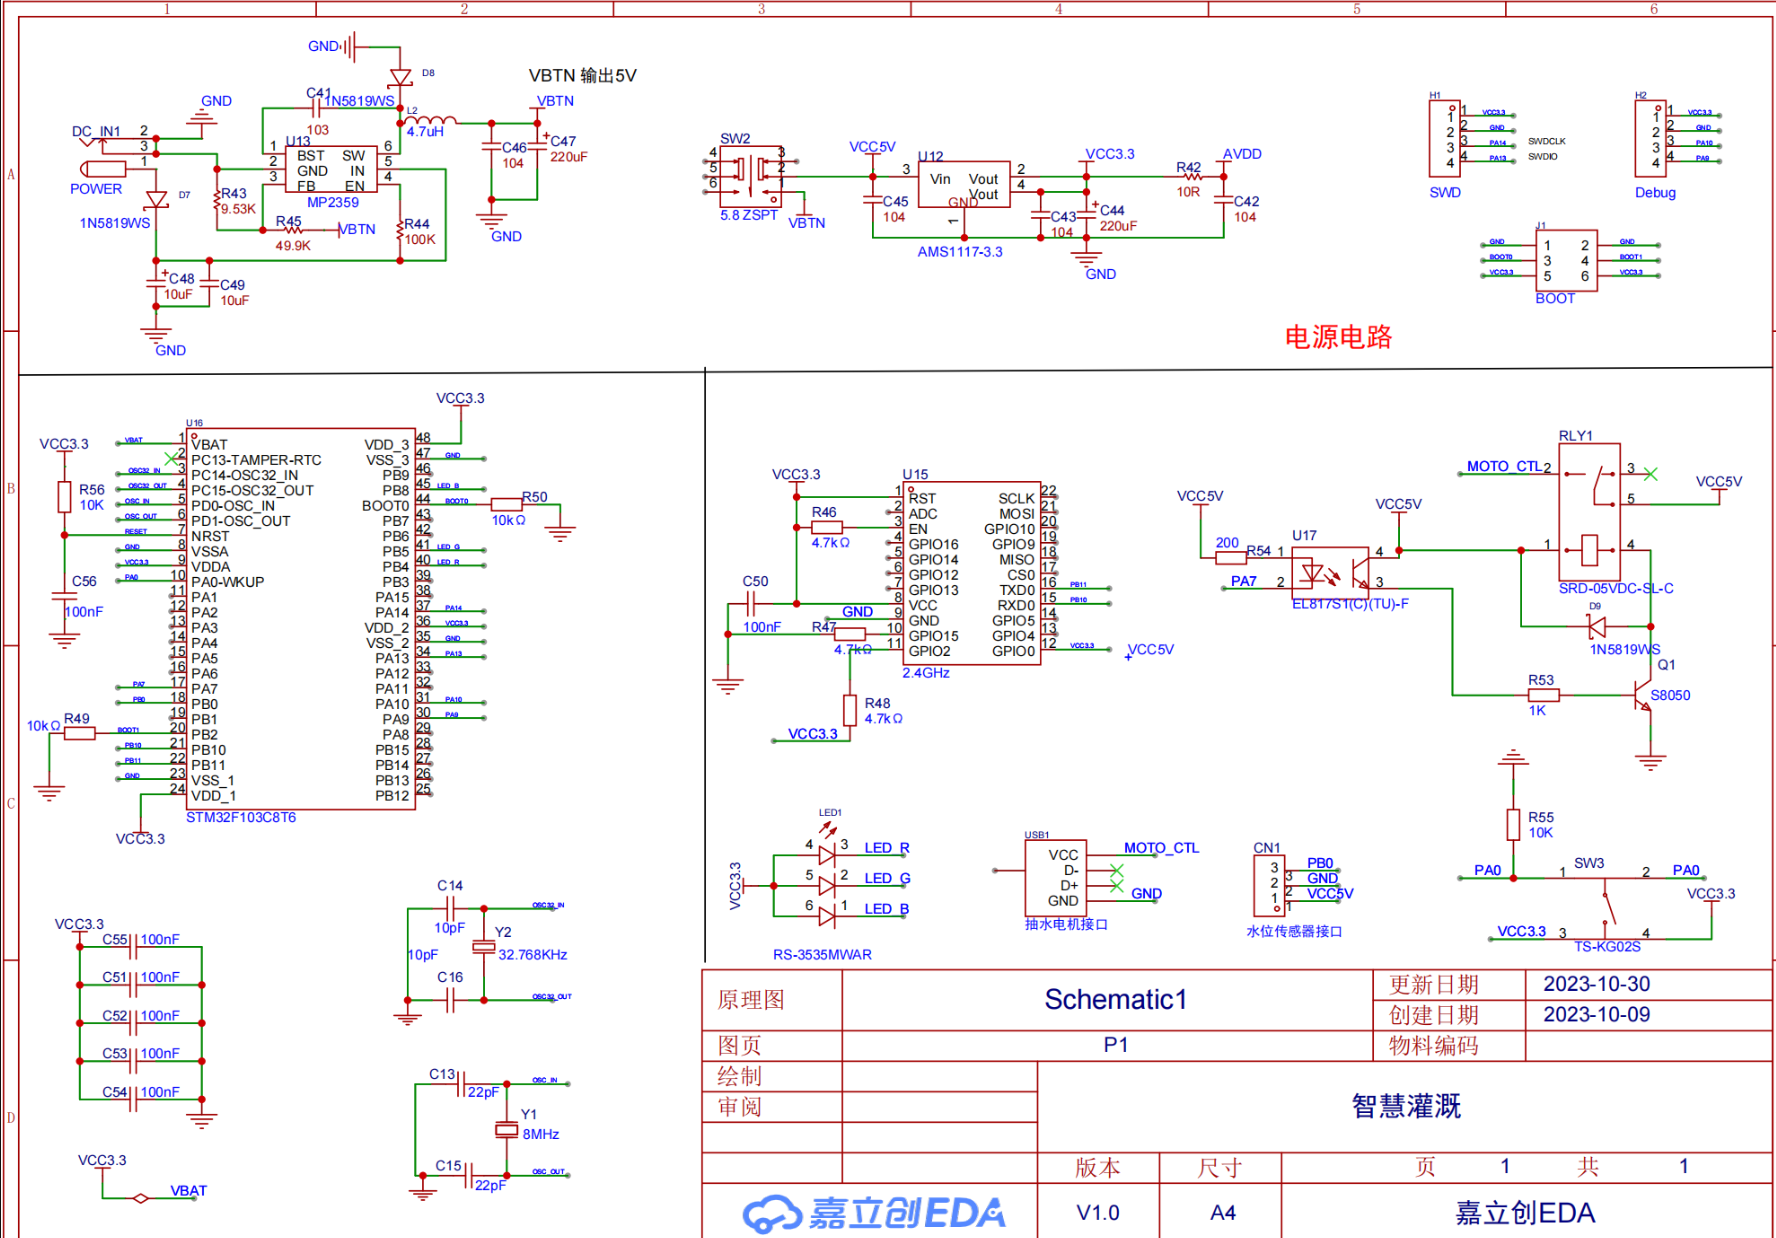
Task: Click the SRD-05VDC-SL-C relay label
Action: [1616, 589]
